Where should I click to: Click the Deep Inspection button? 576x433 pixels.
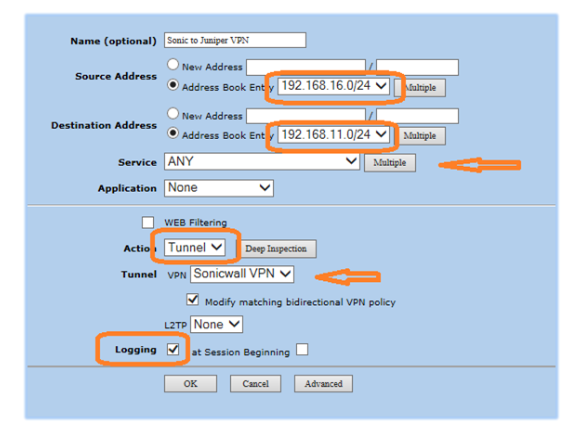tap(278, 249)
